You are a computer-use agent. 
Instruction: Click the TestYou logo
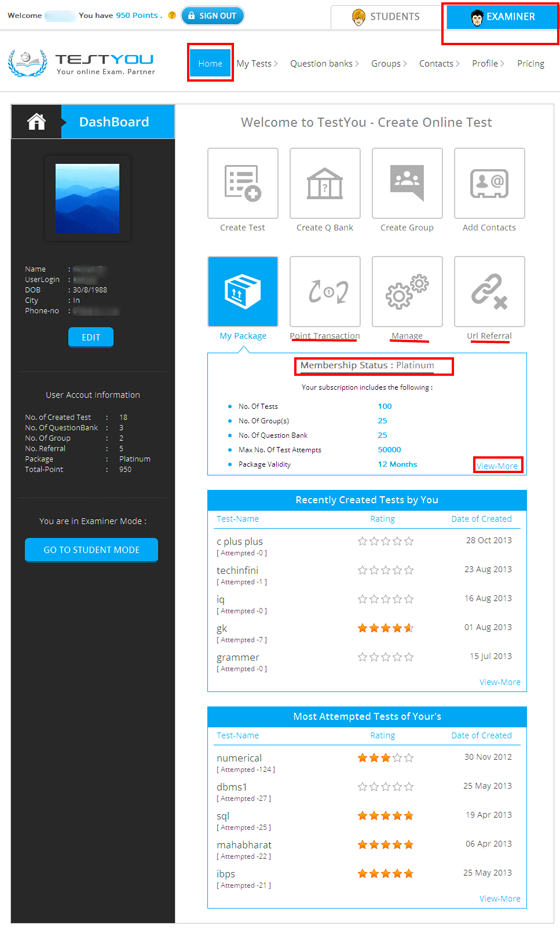[81, 63]
